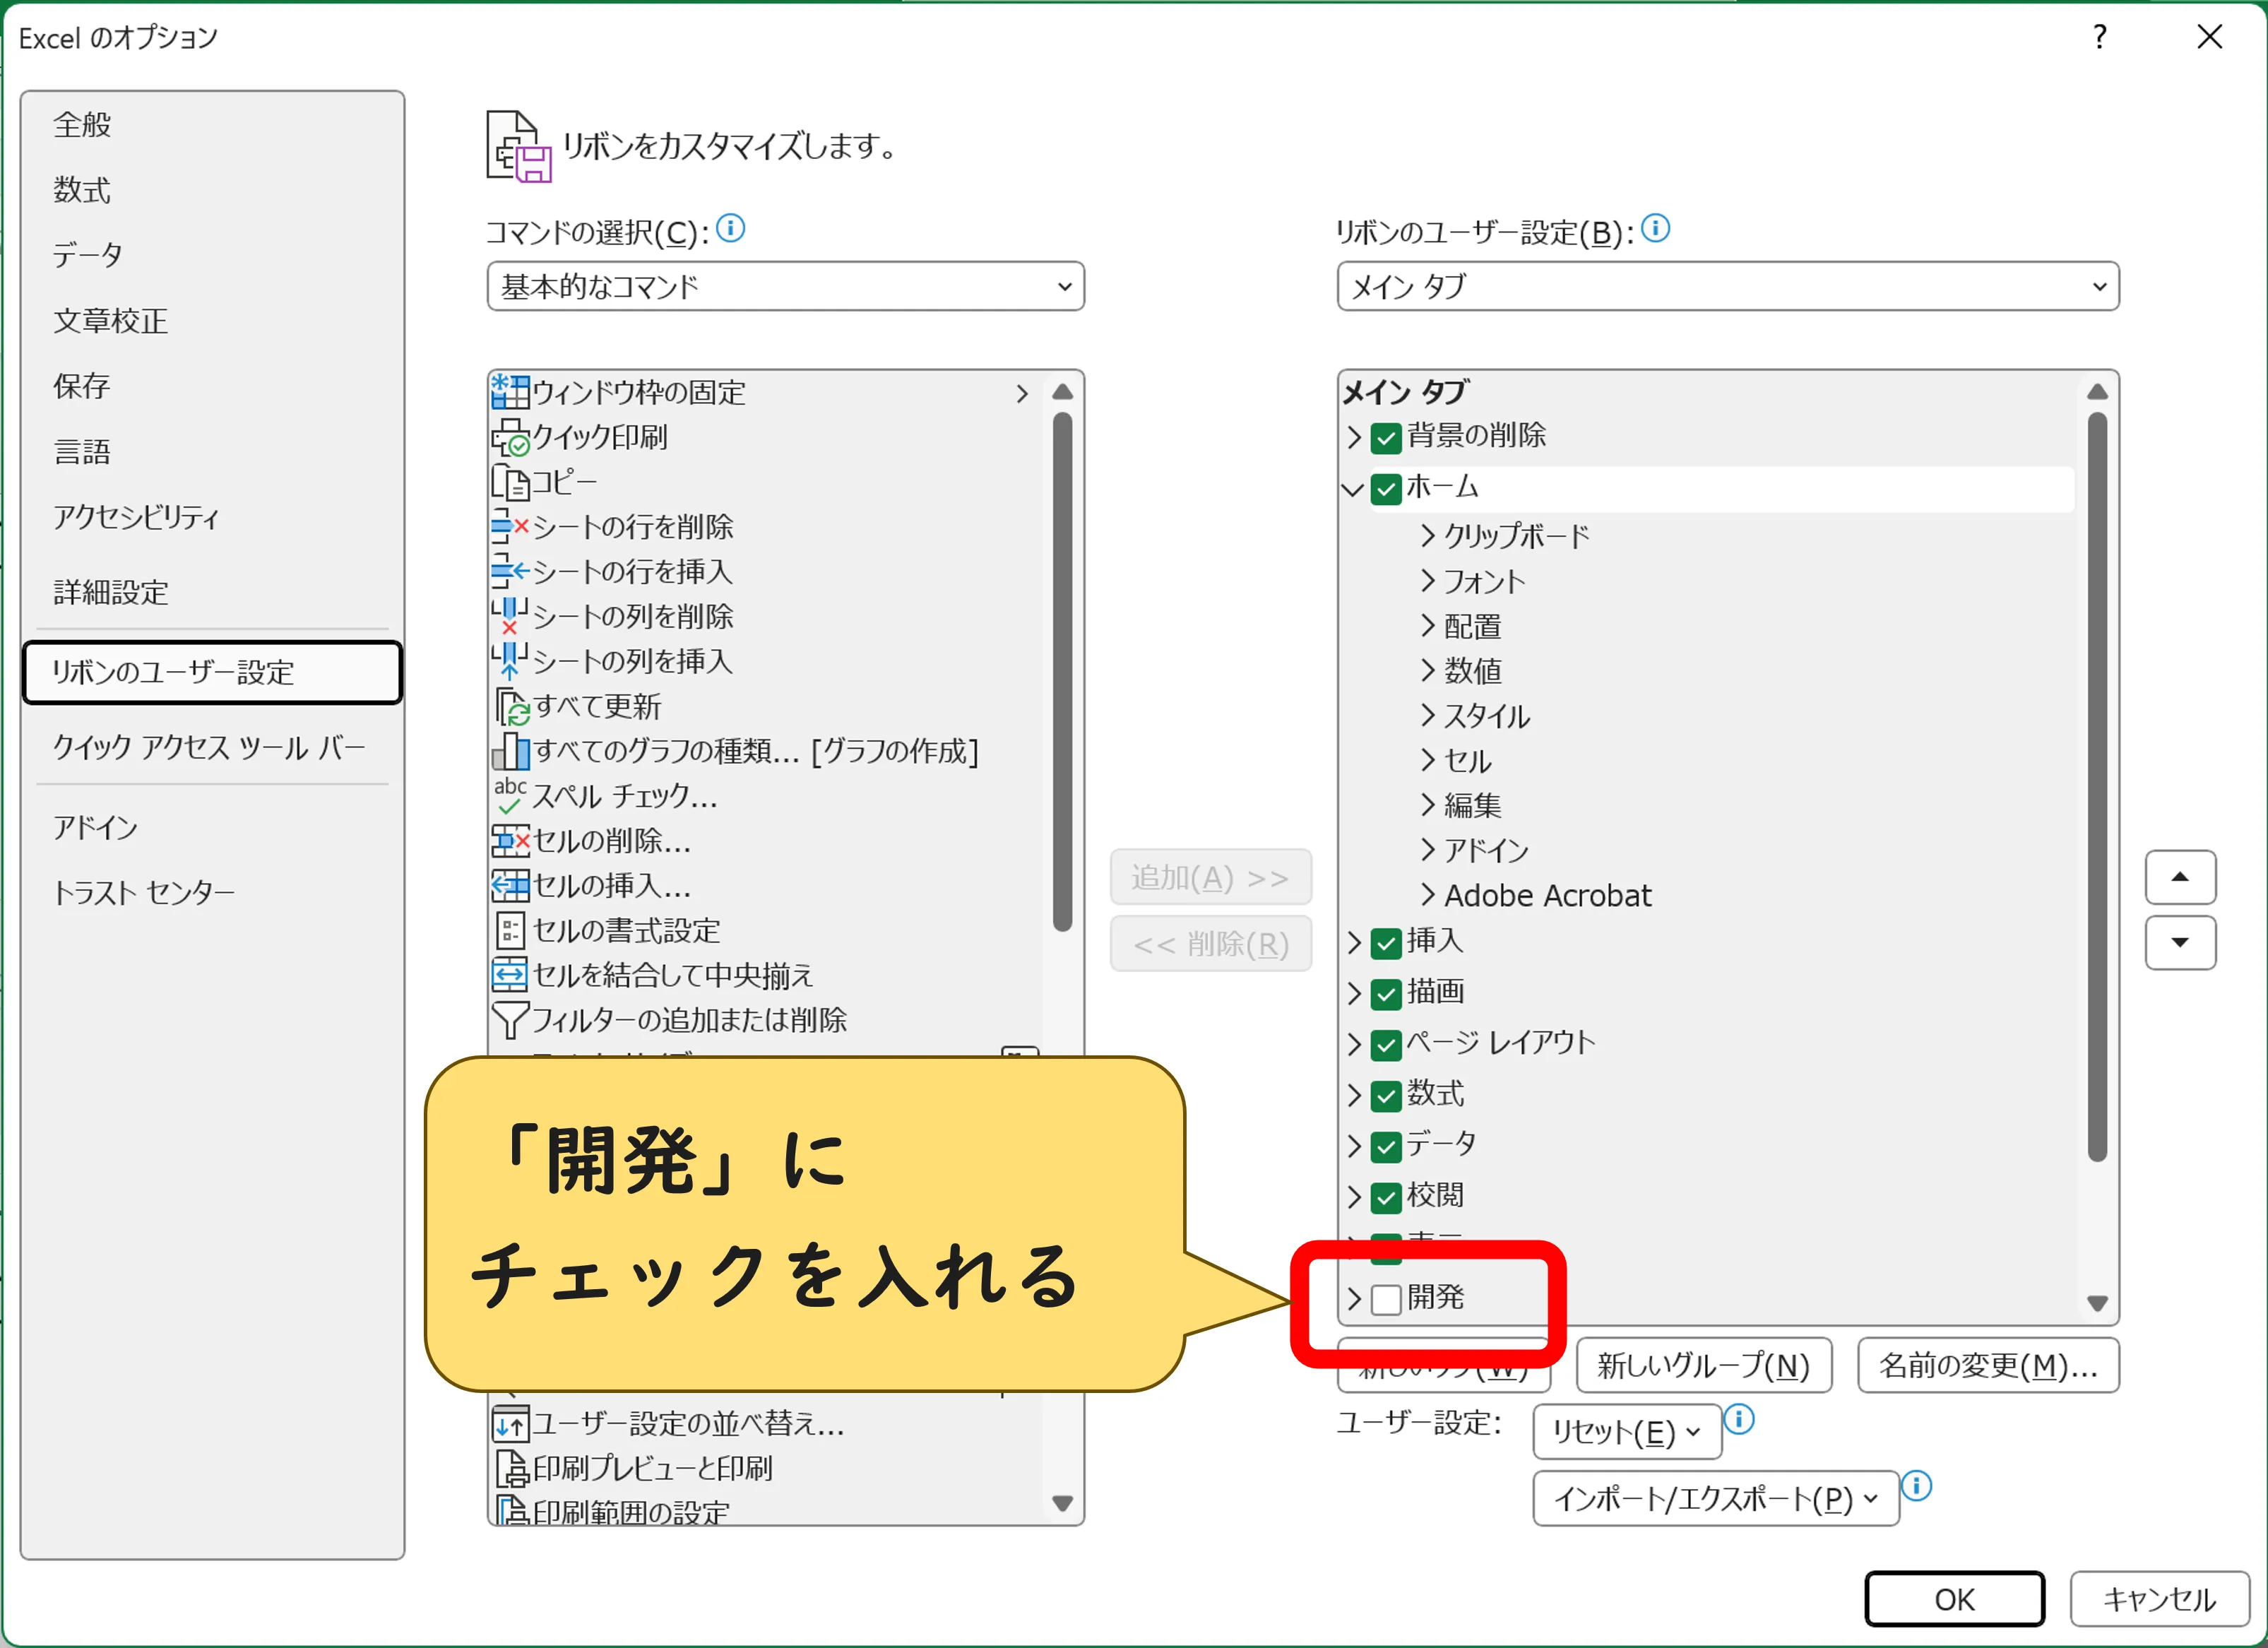Viewport: 2268px width, 1648px height.
Task: Uncheck the 数式 tab checkbox
Action: 1386,1095
